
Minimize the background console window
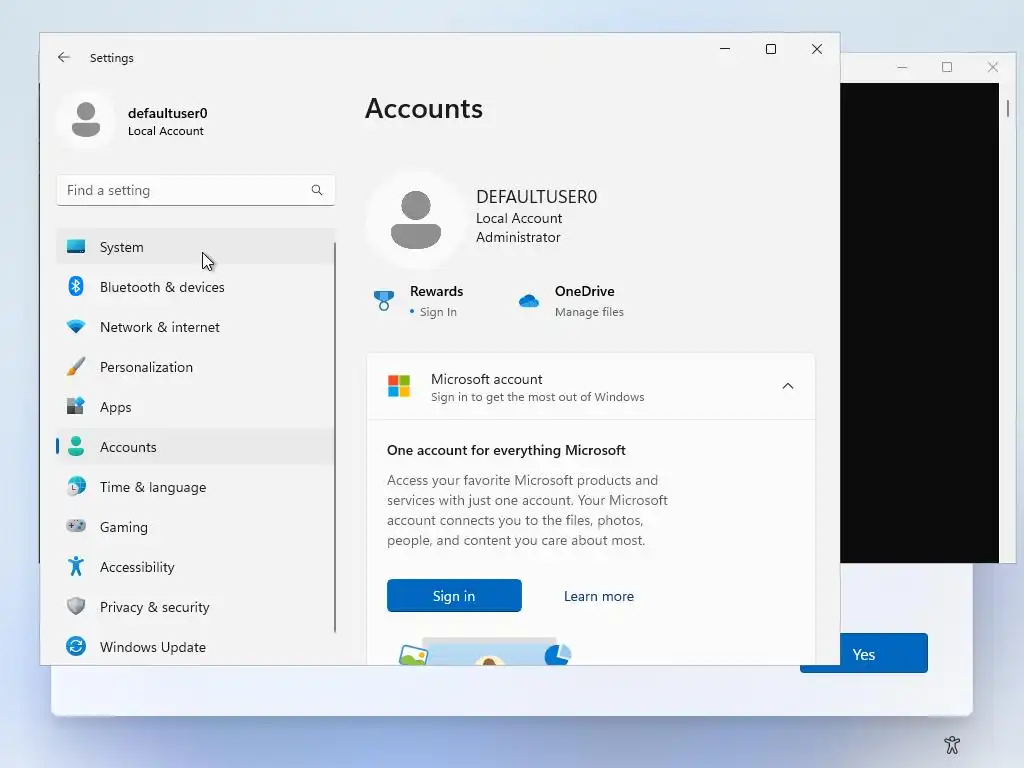click(x=902, y=67)
